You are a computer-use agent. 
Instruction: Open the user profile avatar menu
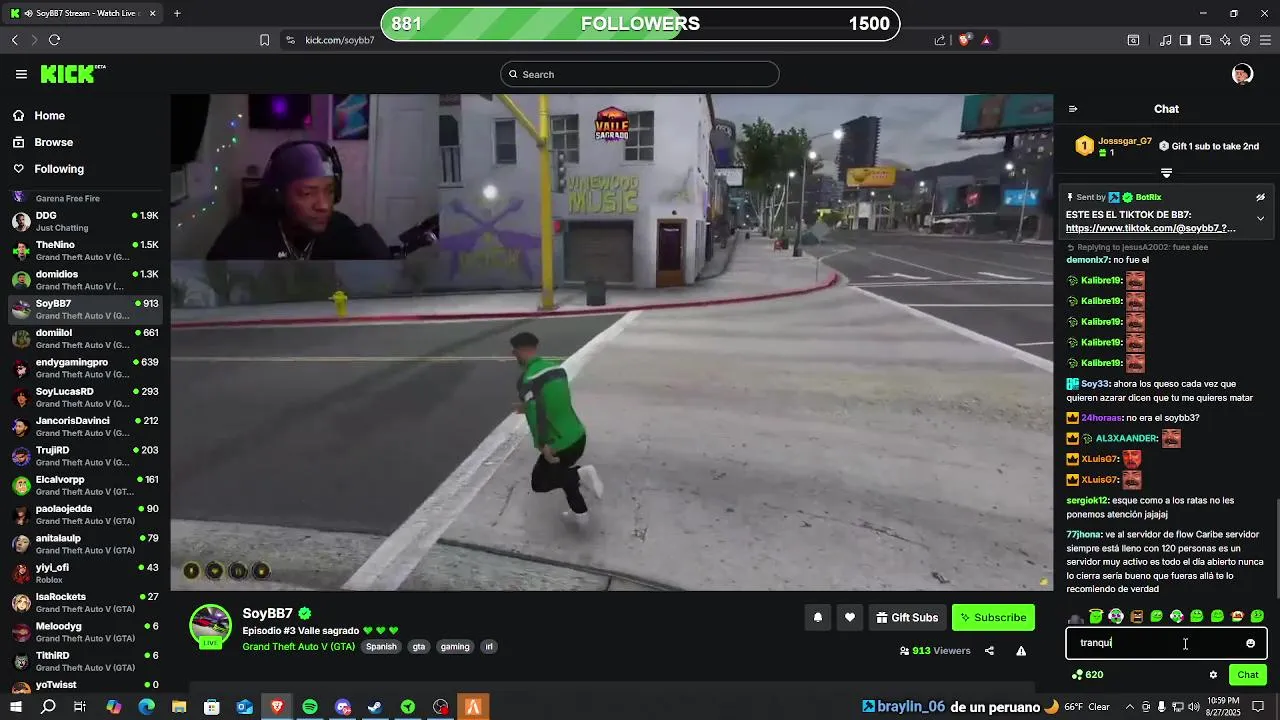(x=1242, y=74)
